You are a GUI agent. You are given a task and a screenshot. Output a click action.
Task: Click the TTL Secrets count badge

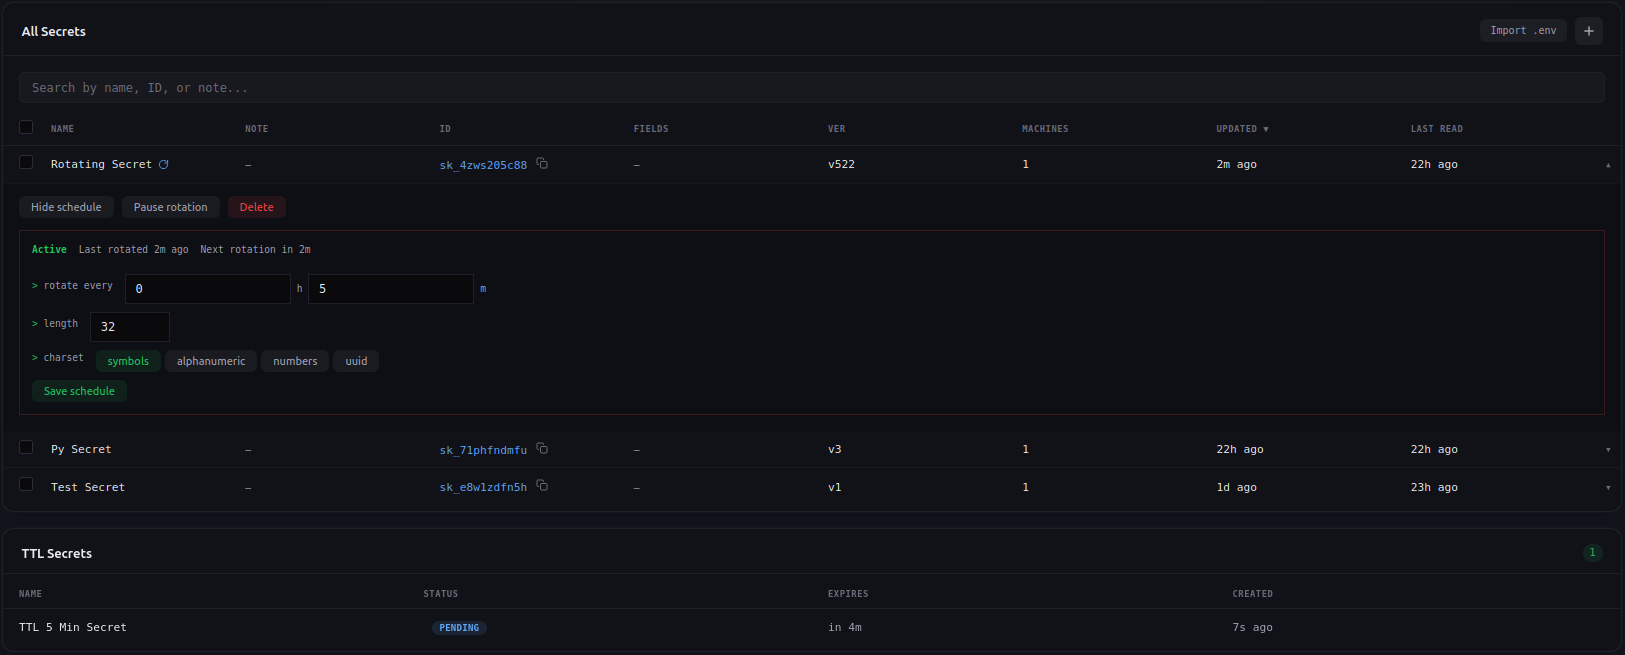click(x=1592, y=552)
